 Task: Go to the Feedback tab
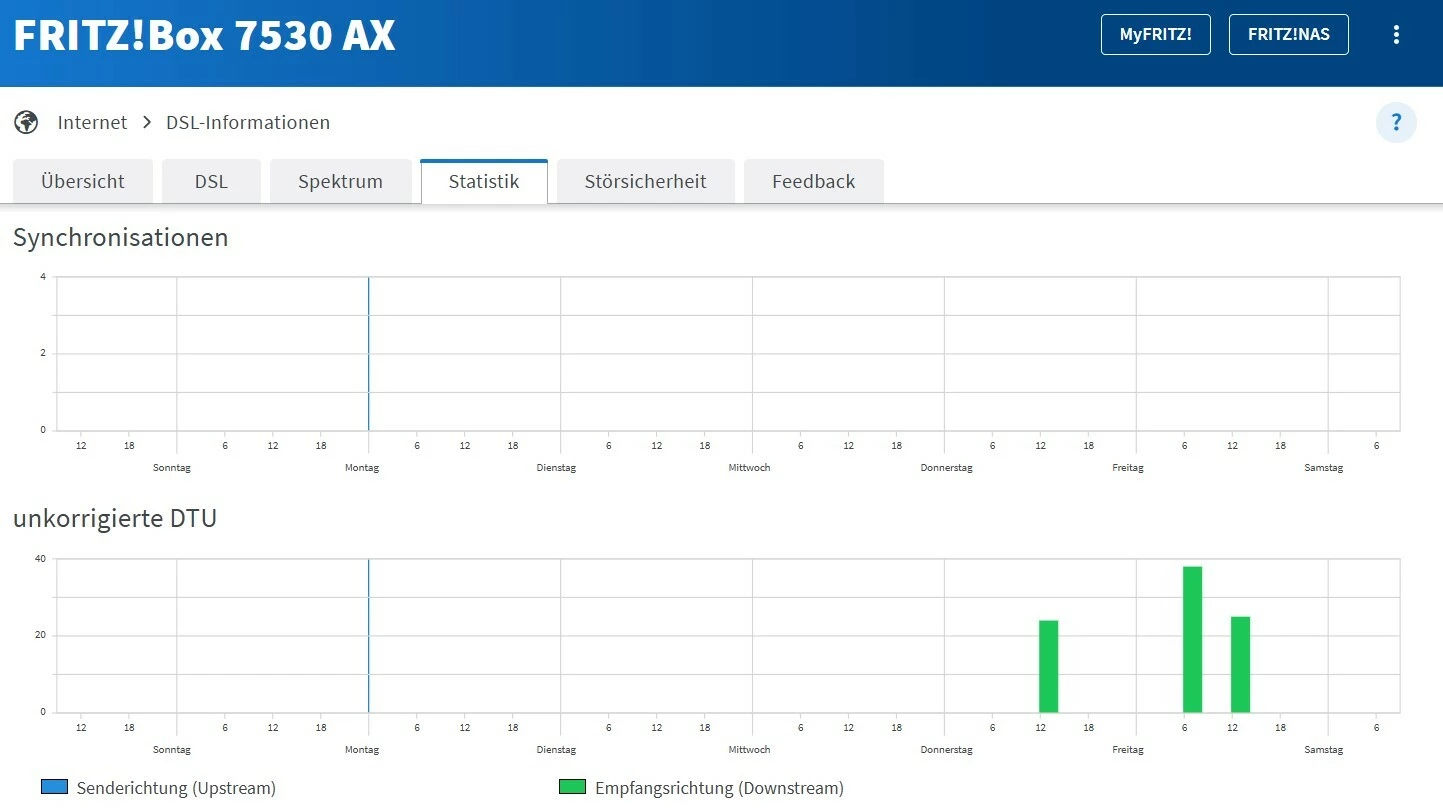click(x=814, y=181)
